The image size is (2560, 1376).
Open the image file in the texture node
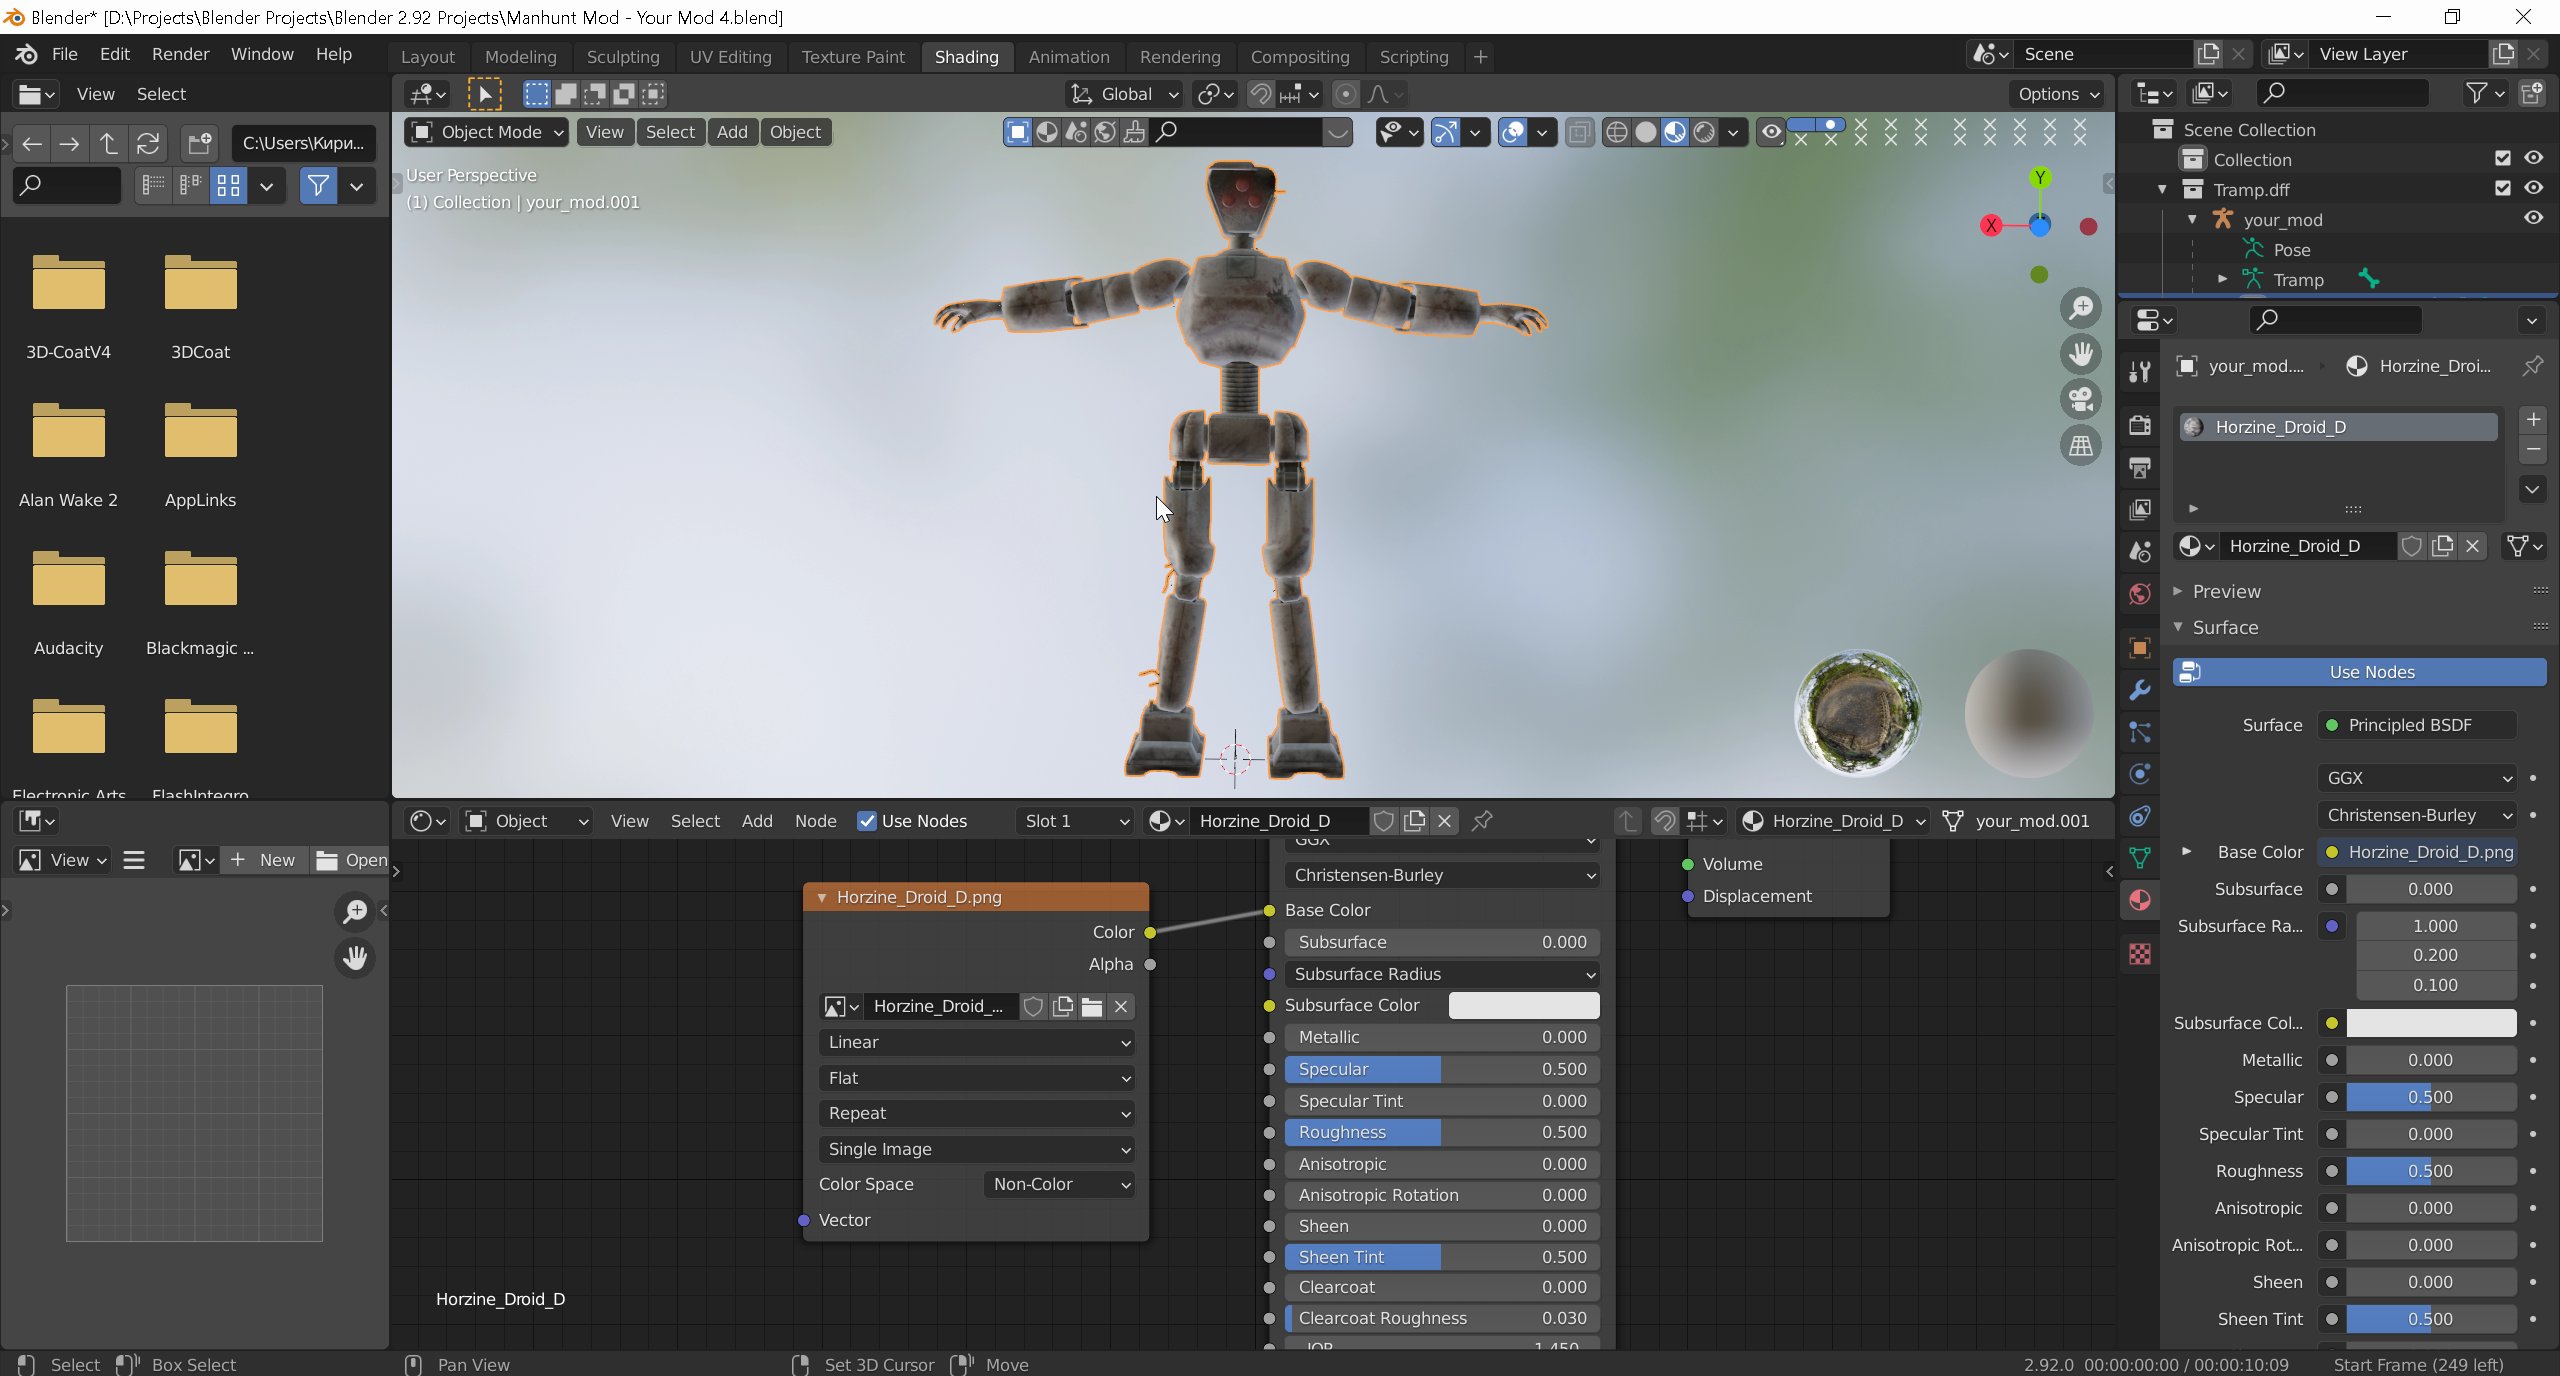click(x=1092, y=1006)
